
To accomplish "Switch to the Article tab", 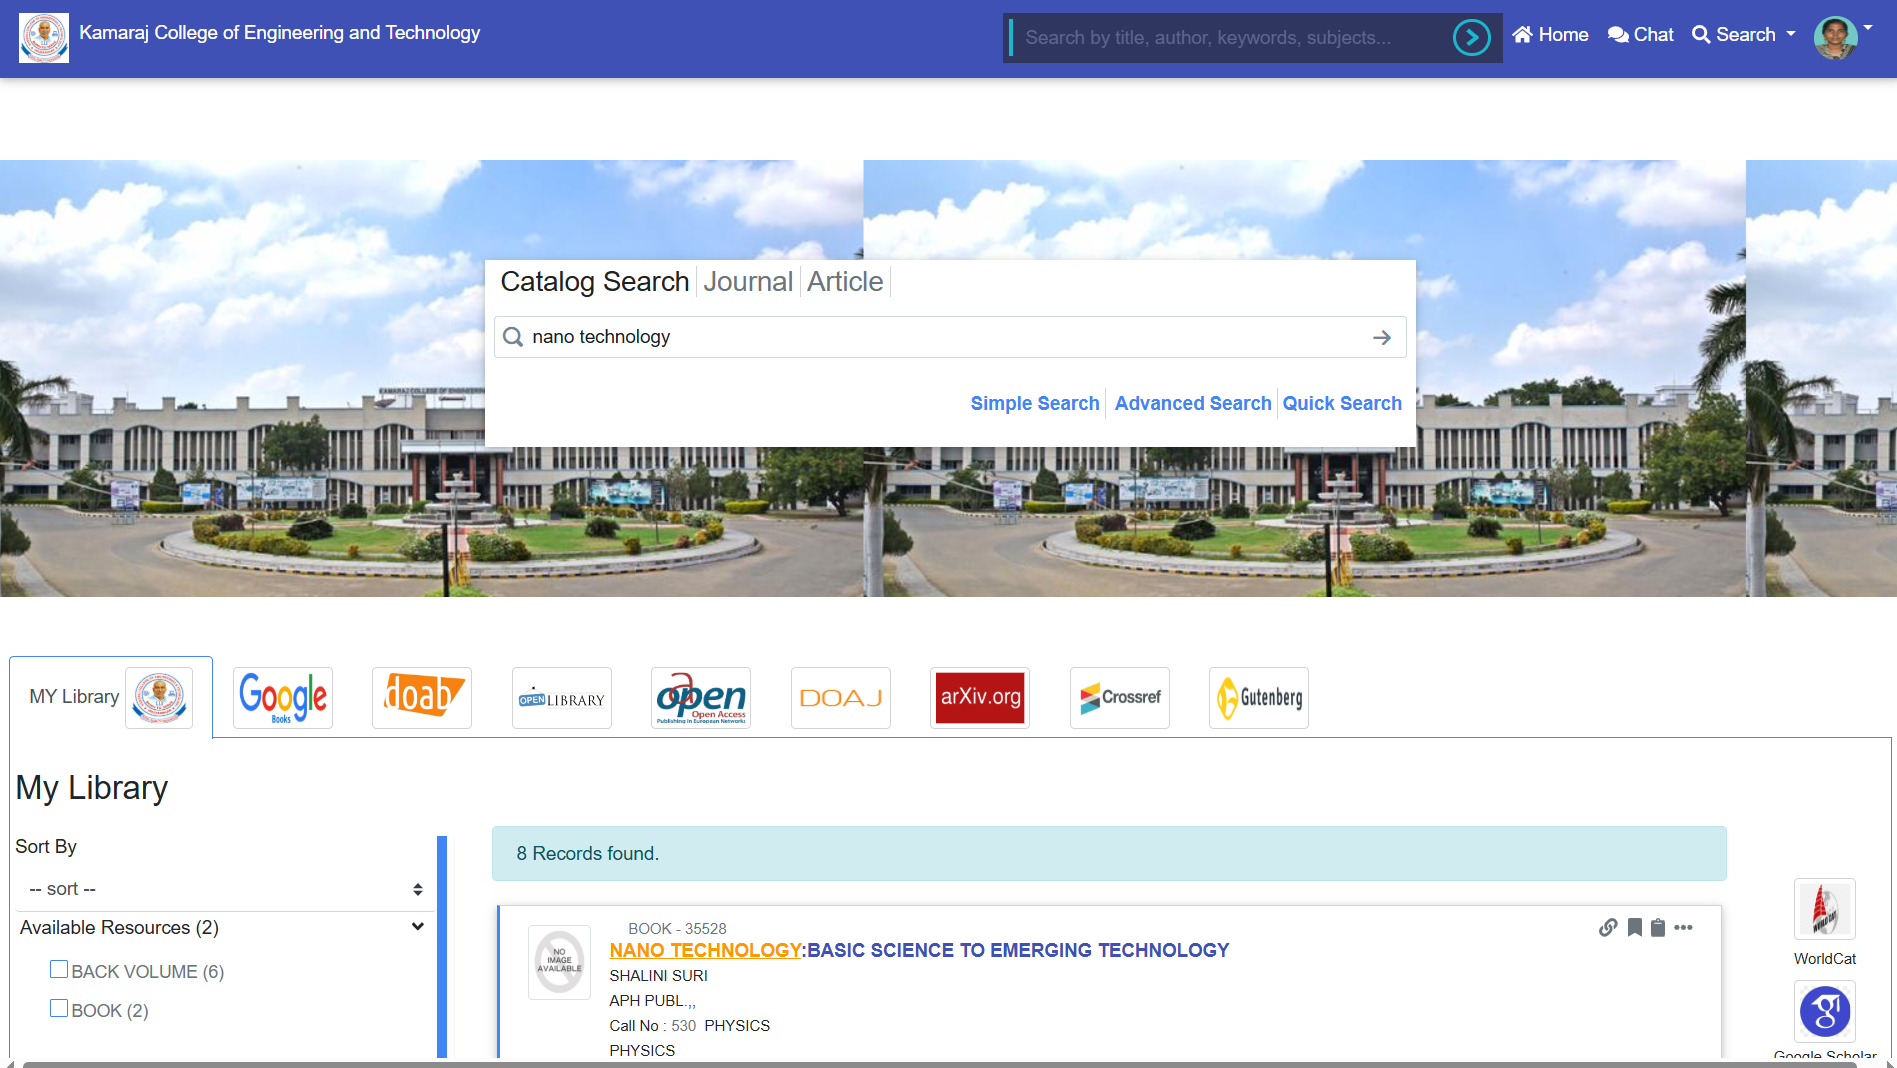I will pyautogui.click(x=845, y=282).
